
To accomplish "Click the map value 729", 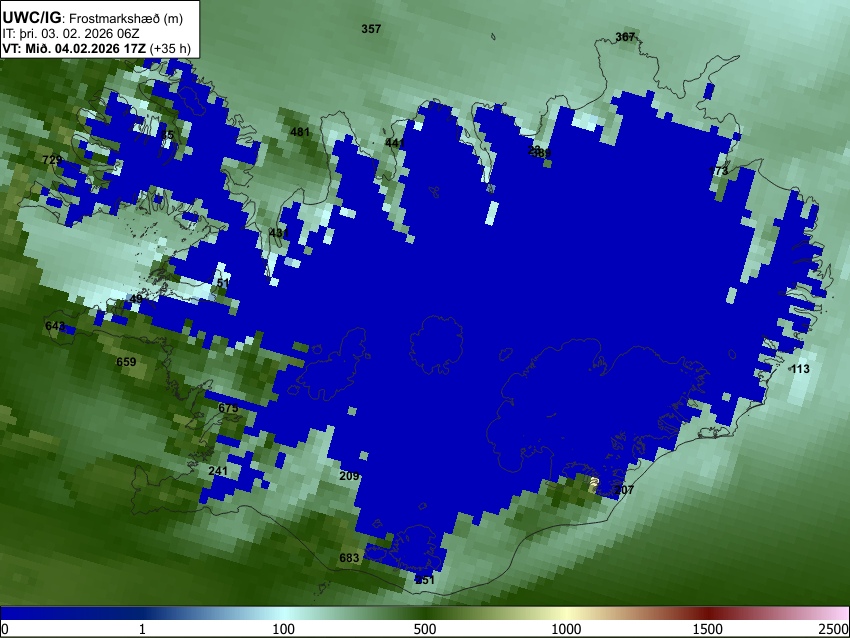I will (52, 160).
